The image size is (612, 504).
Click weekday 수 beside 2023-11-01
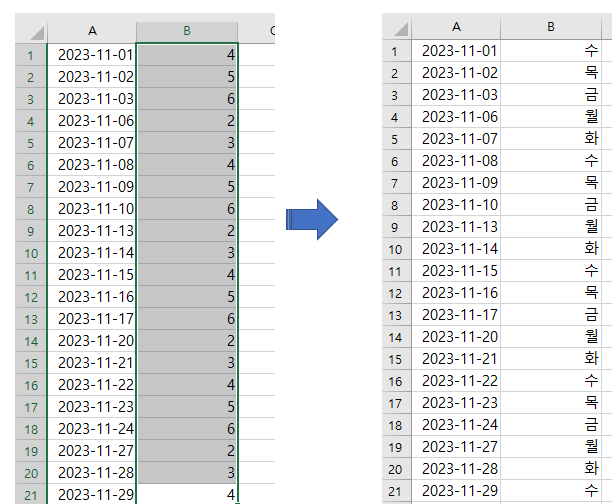(551, 51)
